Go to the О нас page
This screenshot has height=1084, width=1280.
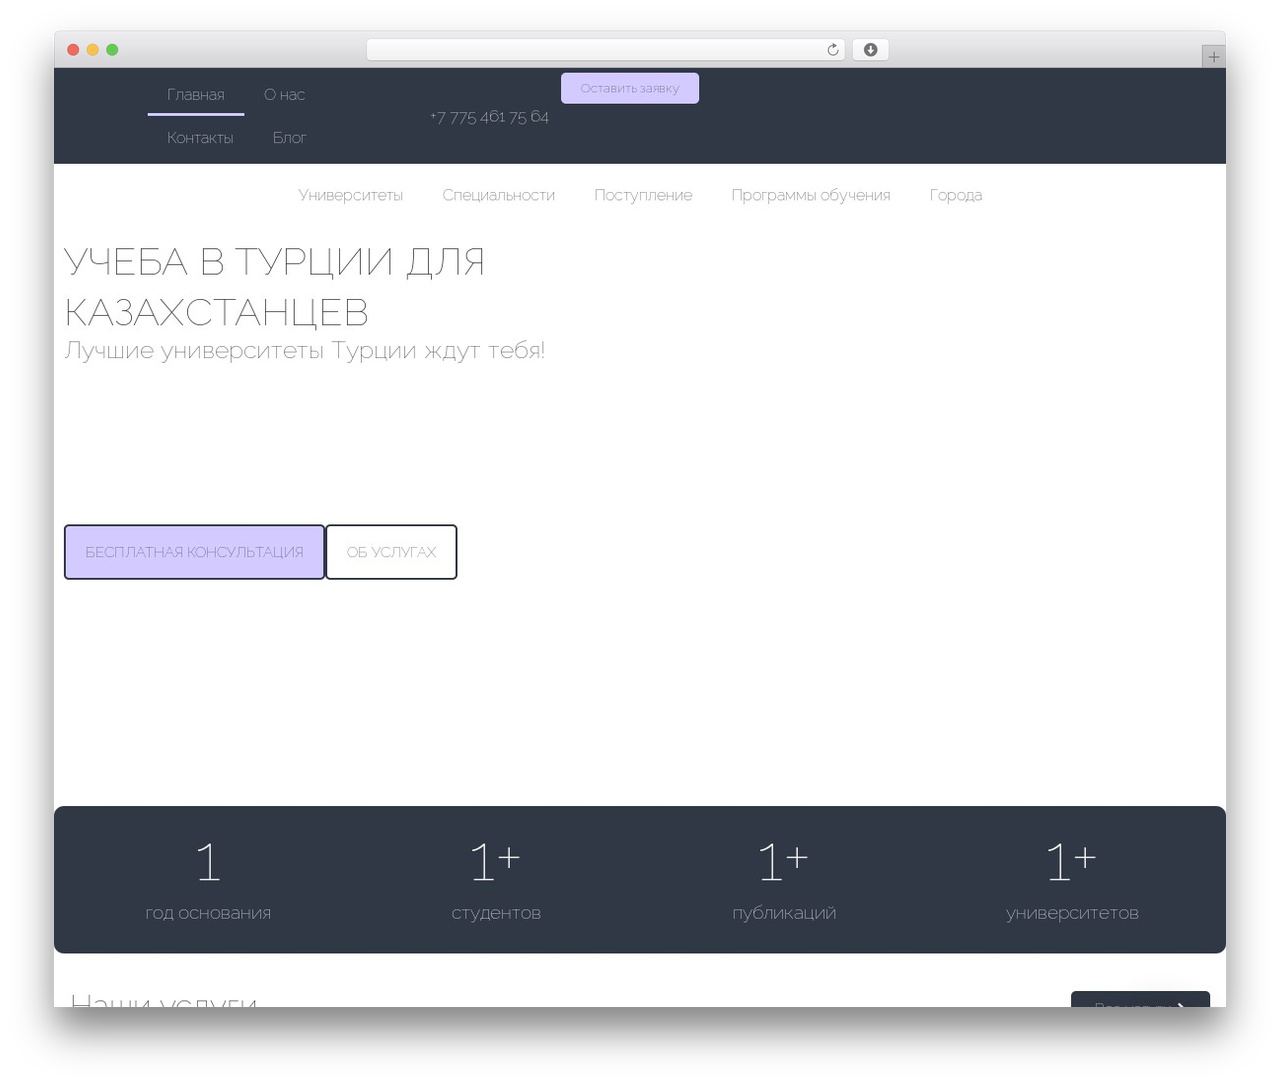pyautogui.click(x=284, y=95)
